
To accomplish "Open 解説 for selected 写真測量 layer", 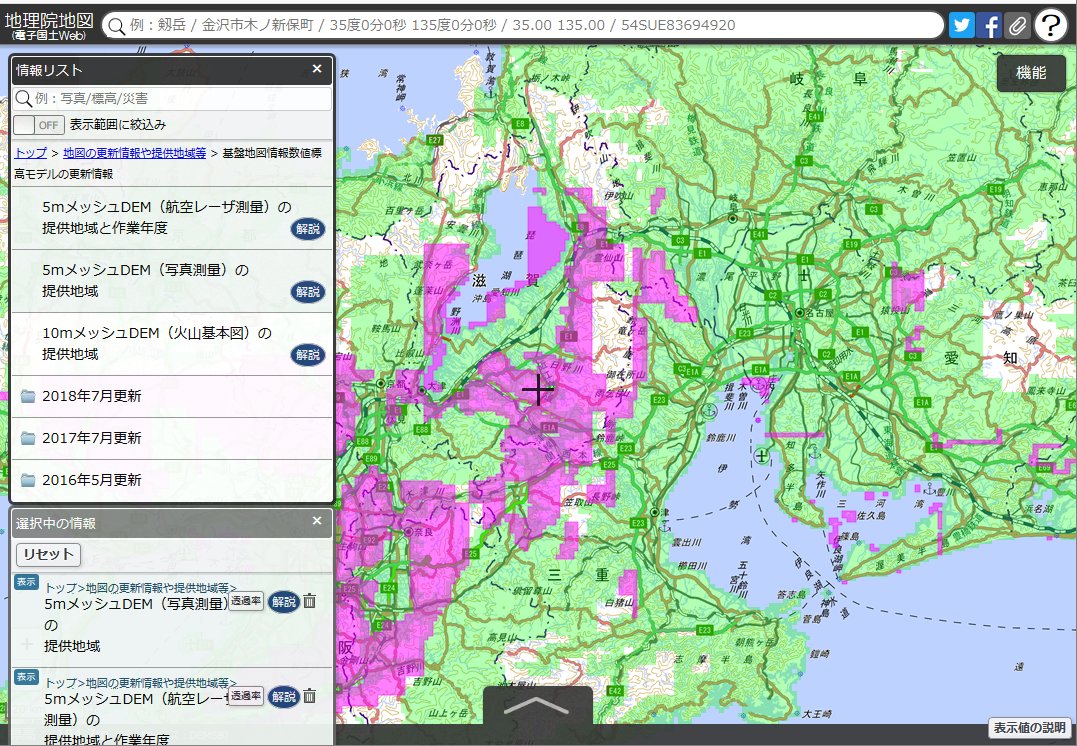I will coord(284,602).
